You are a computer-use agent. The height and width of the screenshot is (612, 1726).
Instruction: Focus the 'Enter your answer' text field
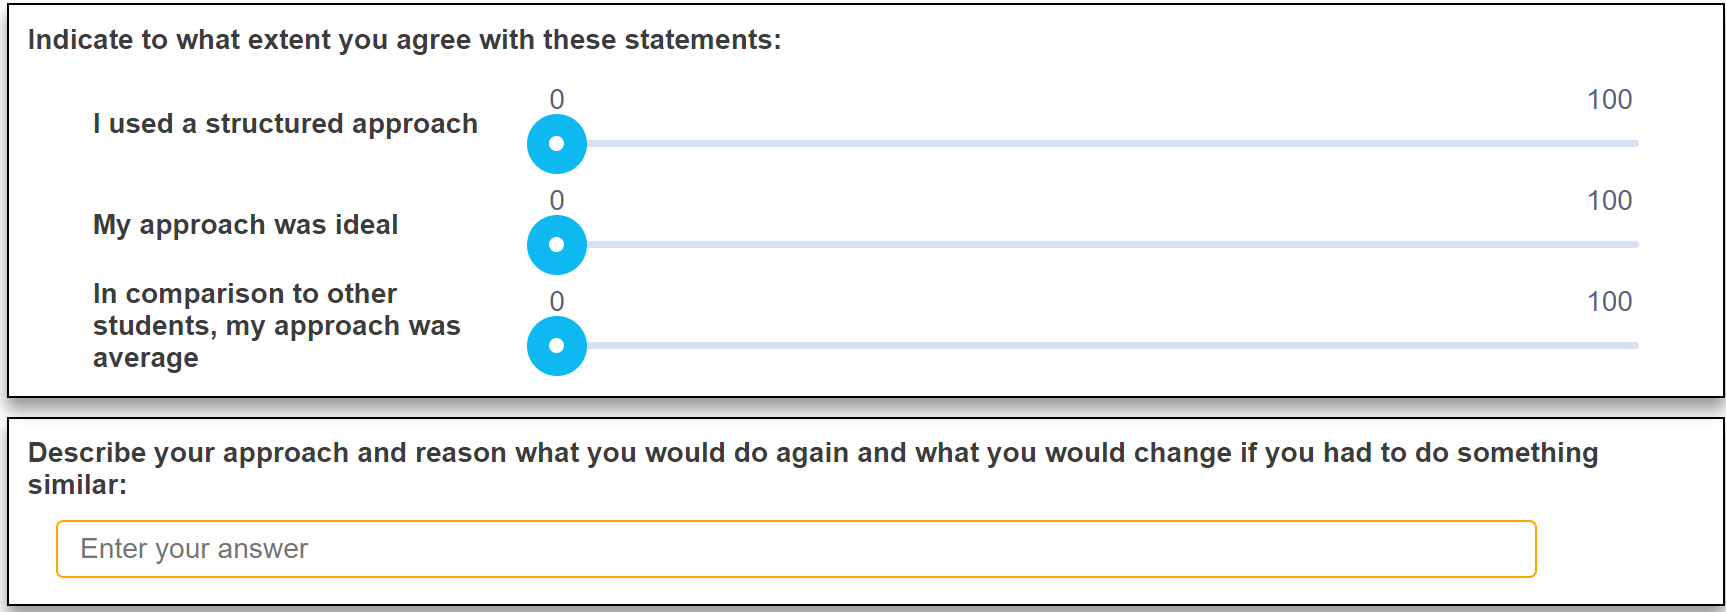pos(795,549)
